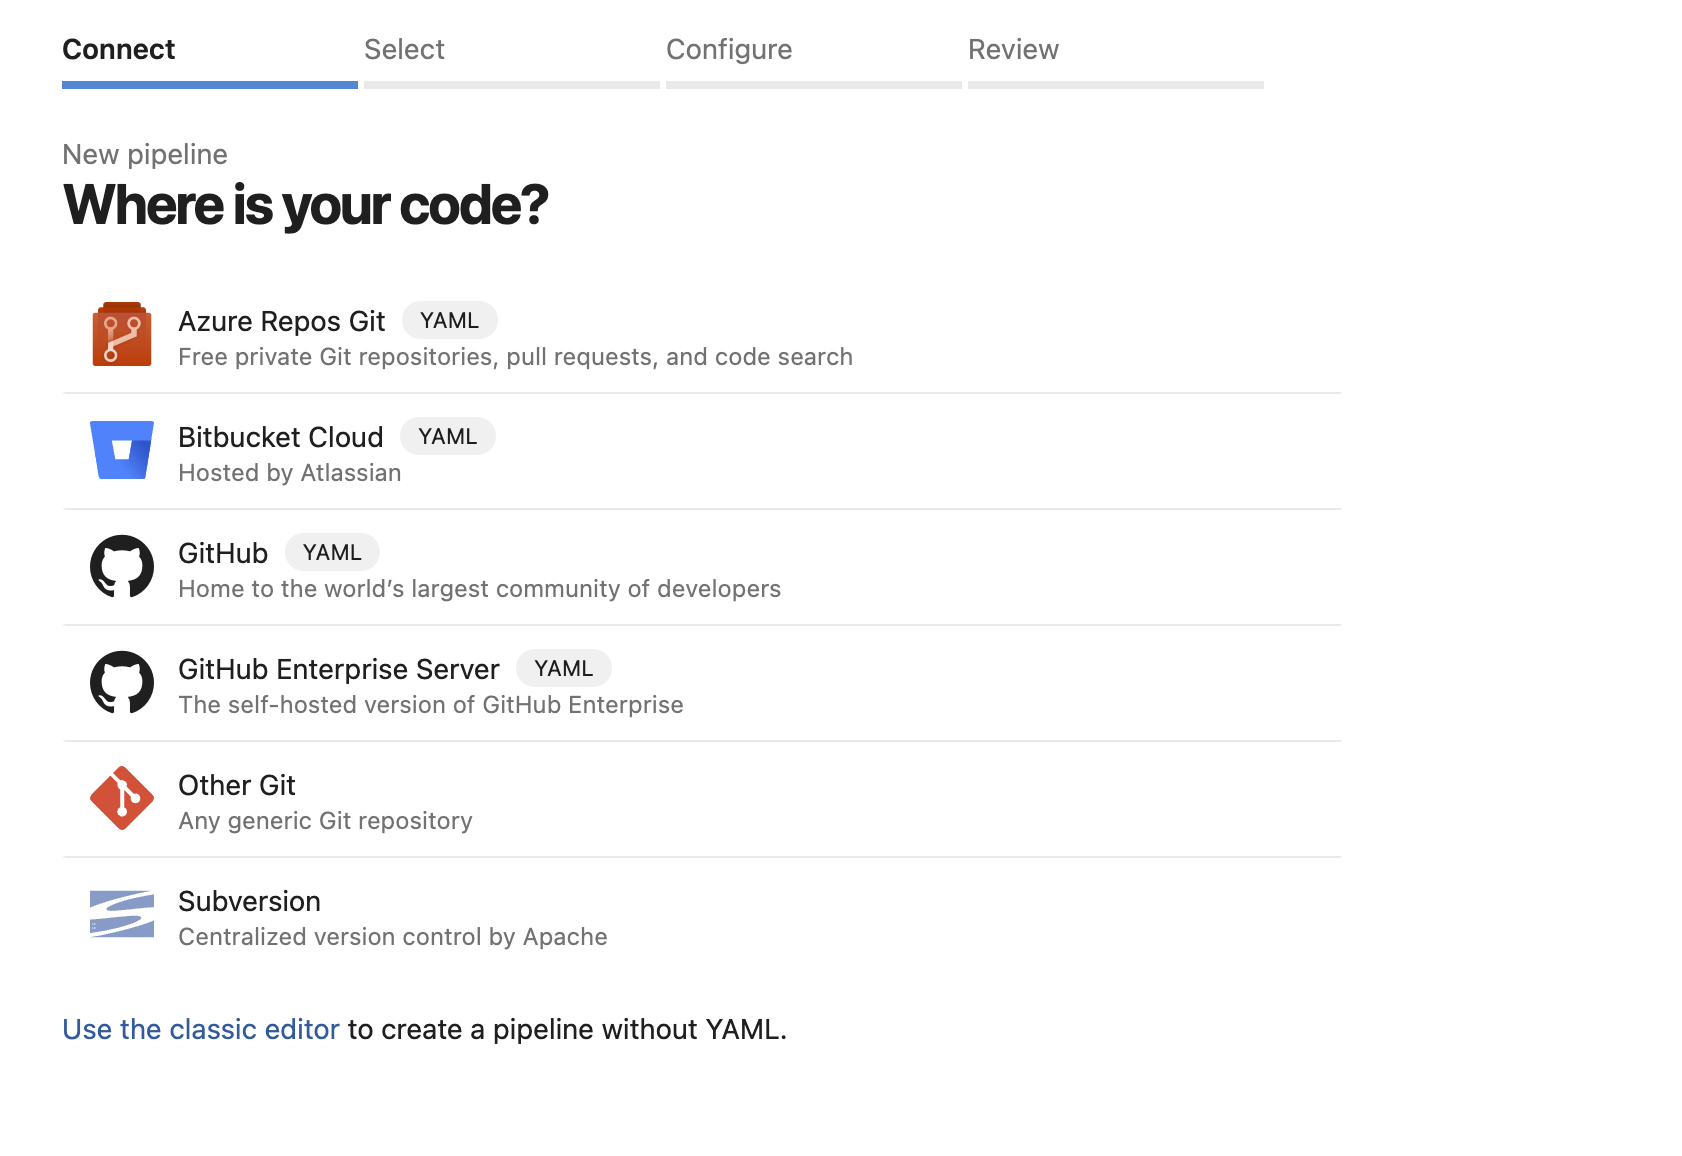
Task: Select GitHub Enterprise Server title
Action: (338, 669)
